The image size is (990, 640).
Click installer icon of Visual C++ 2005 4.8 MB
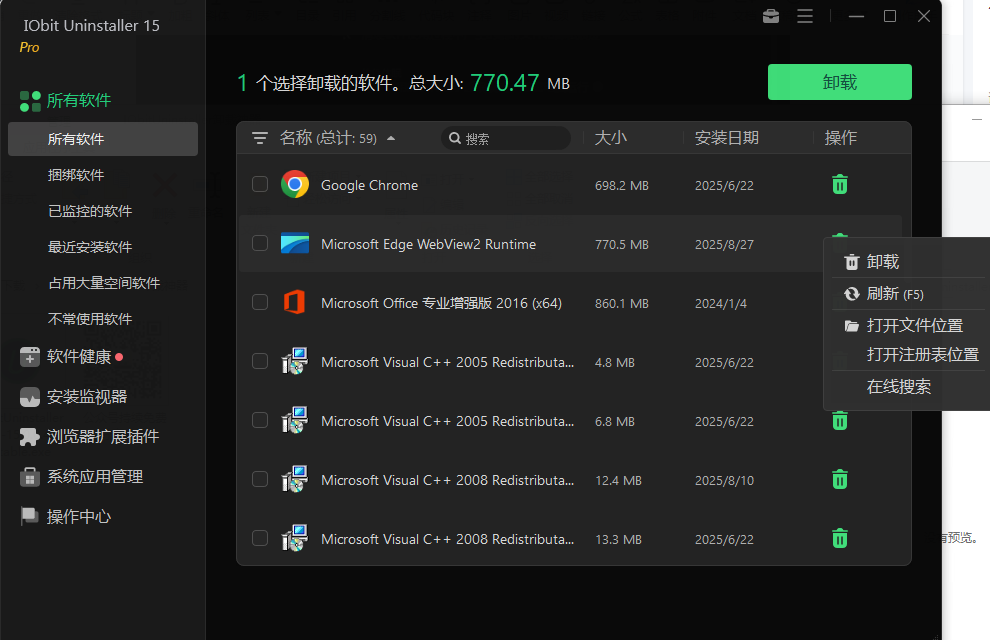pos(295,361)
